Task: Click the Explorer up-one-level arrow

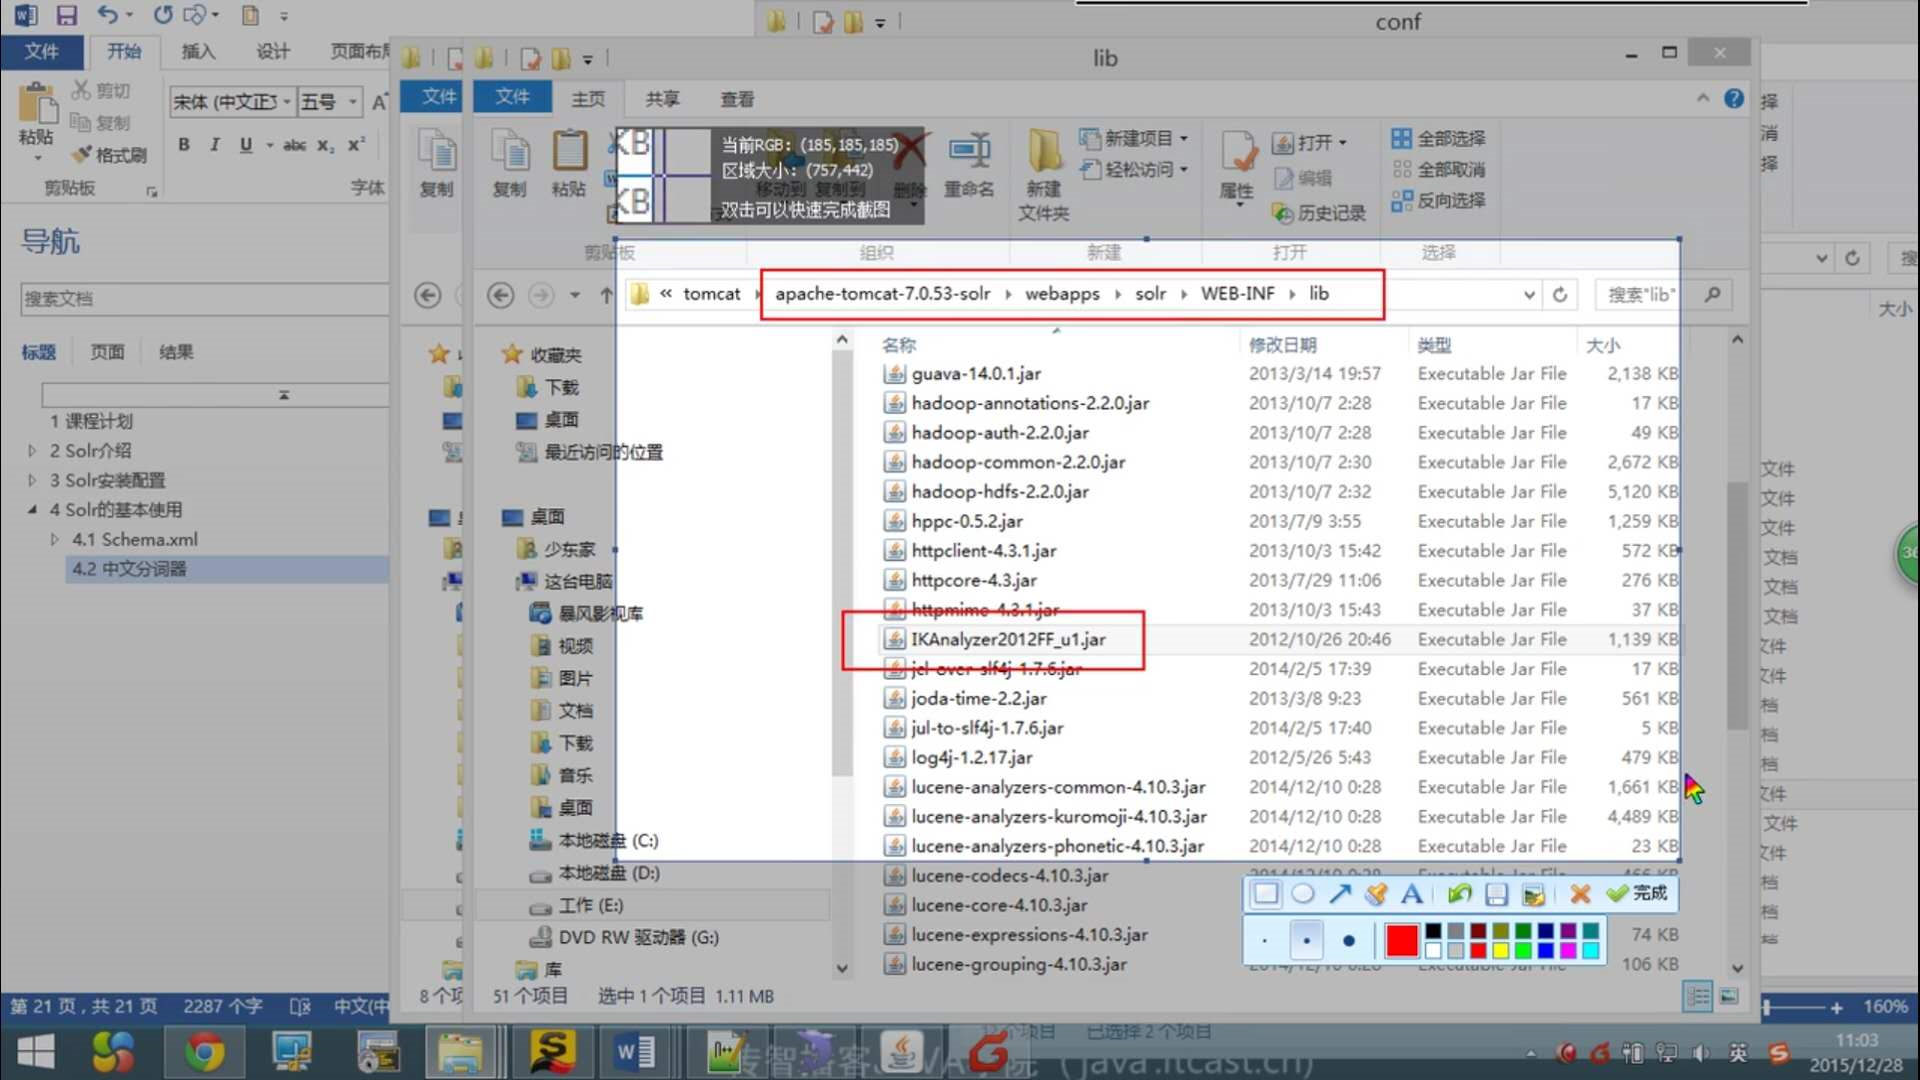Action: tap(606, 295)
